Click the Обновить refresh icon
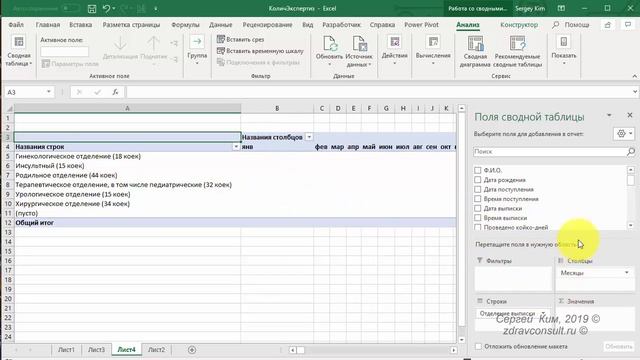Screen dimensions: 640x360 coord(330,43)
